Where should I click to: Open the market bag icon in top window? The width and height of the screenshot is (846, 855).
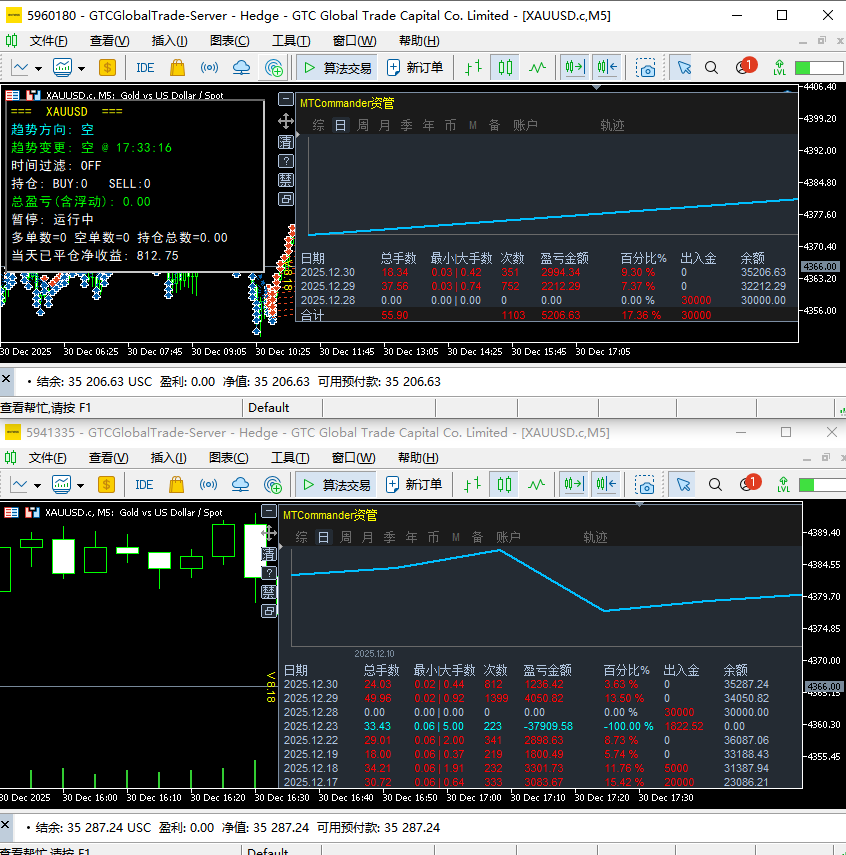177,68
